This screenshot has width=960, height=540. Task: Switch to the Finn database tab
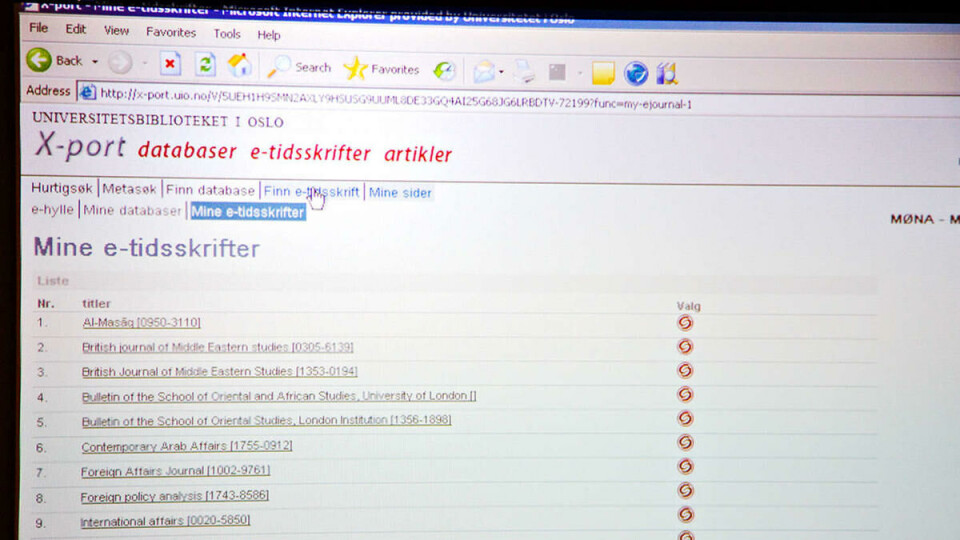210,190
